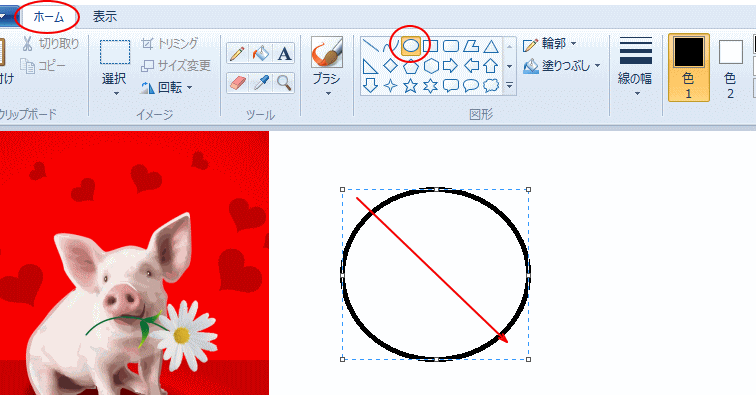Switch to the 表示 tab
The width and height of the screenshot is (756, 395).
105,17
